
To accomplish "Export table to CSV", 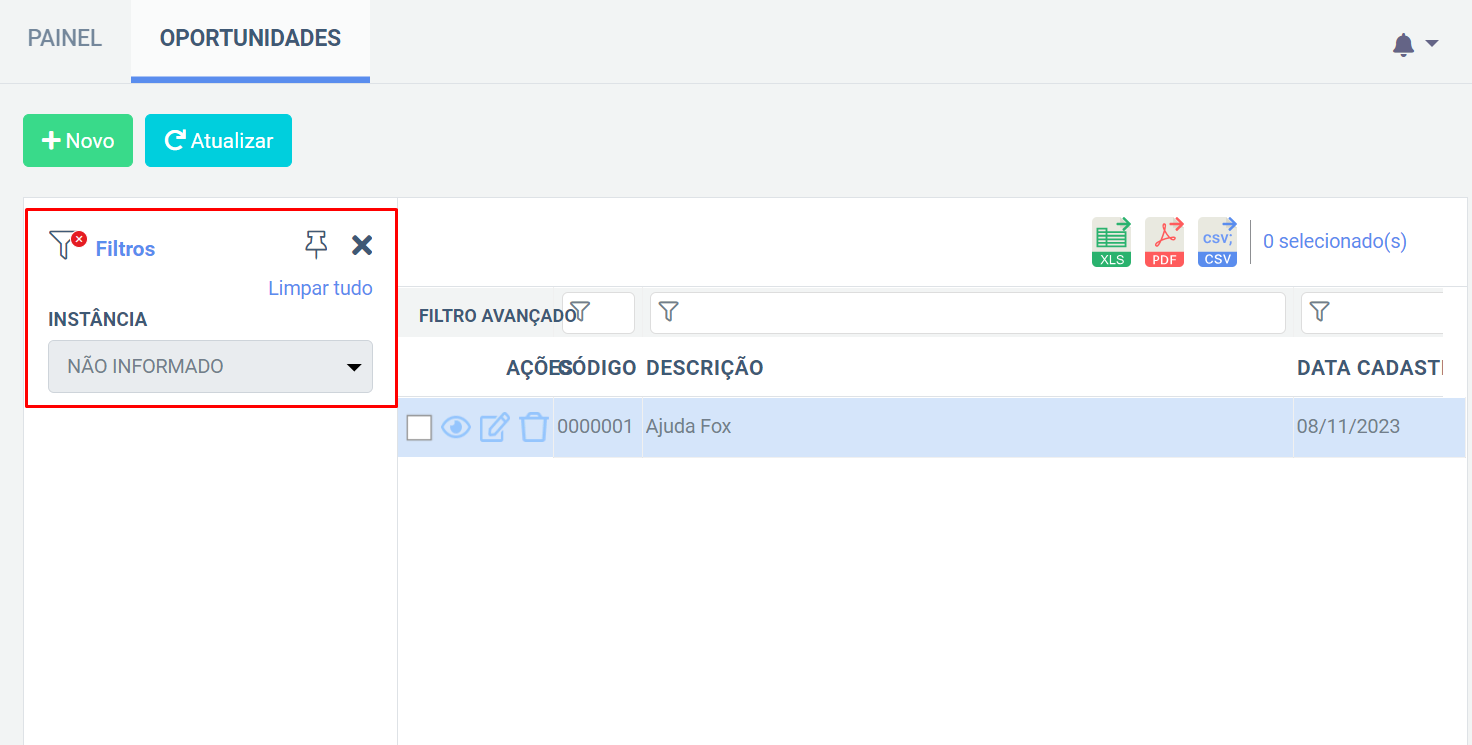I will pyautogui.click(x=1218, y=242).
